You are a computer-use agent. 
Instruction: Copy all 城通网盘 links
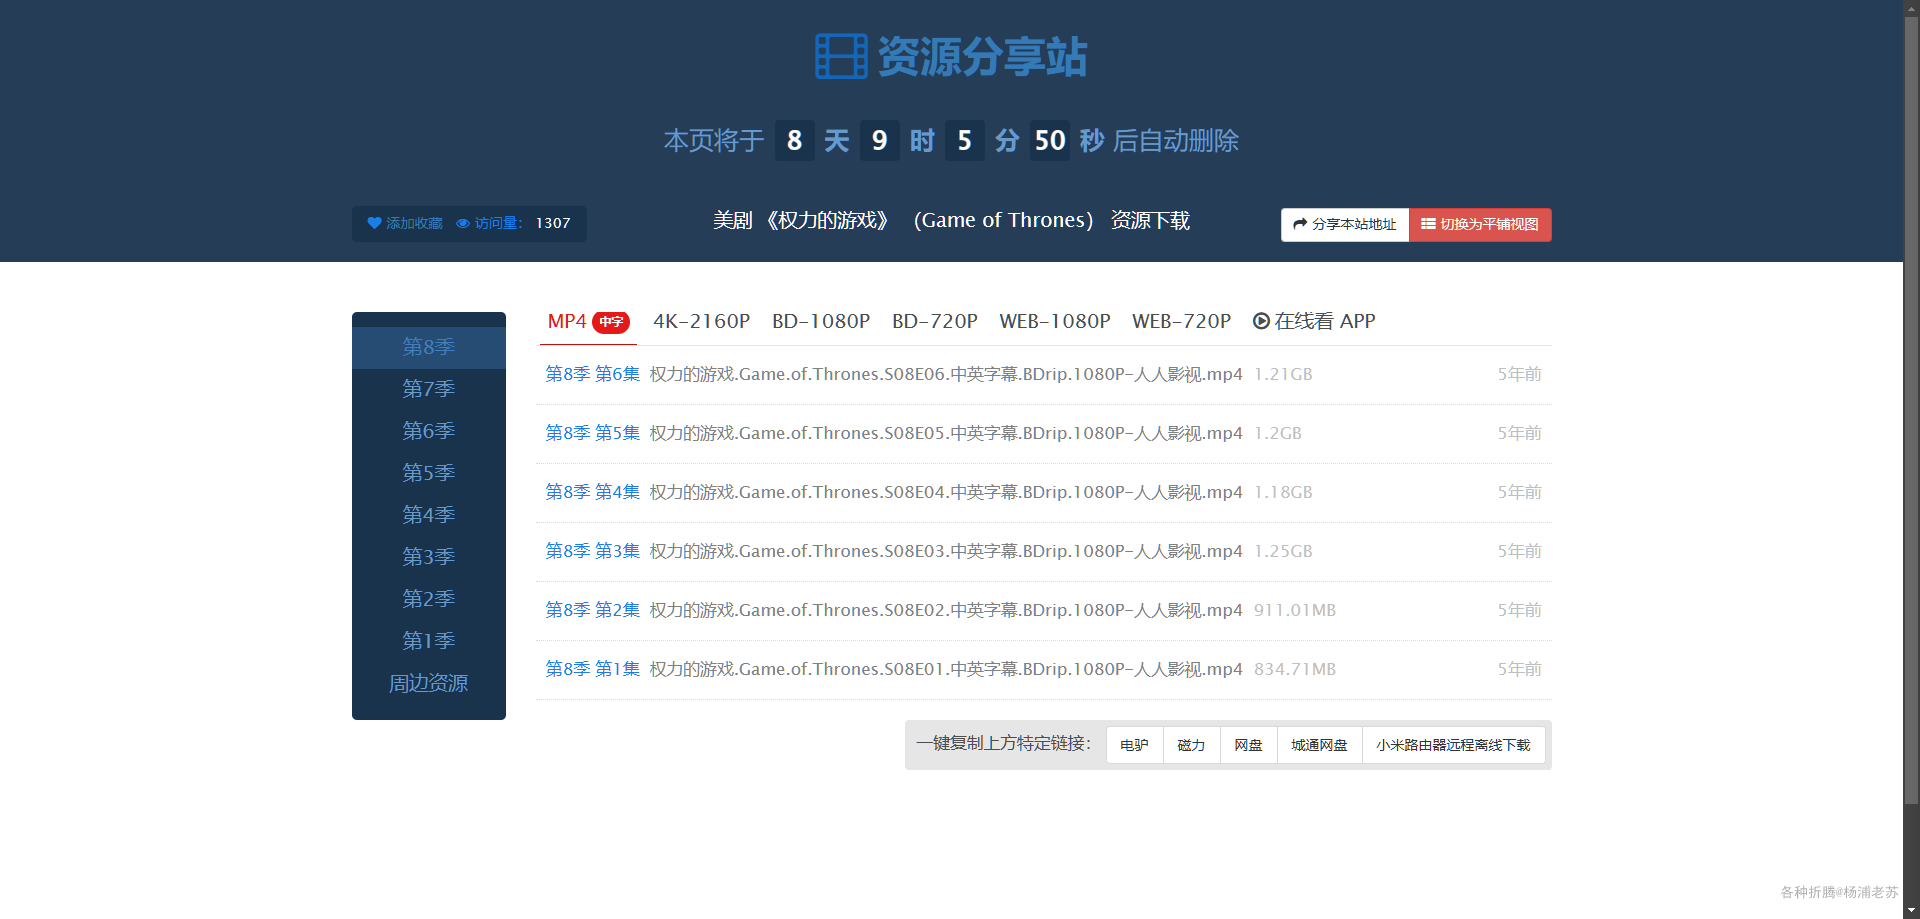1319,745
